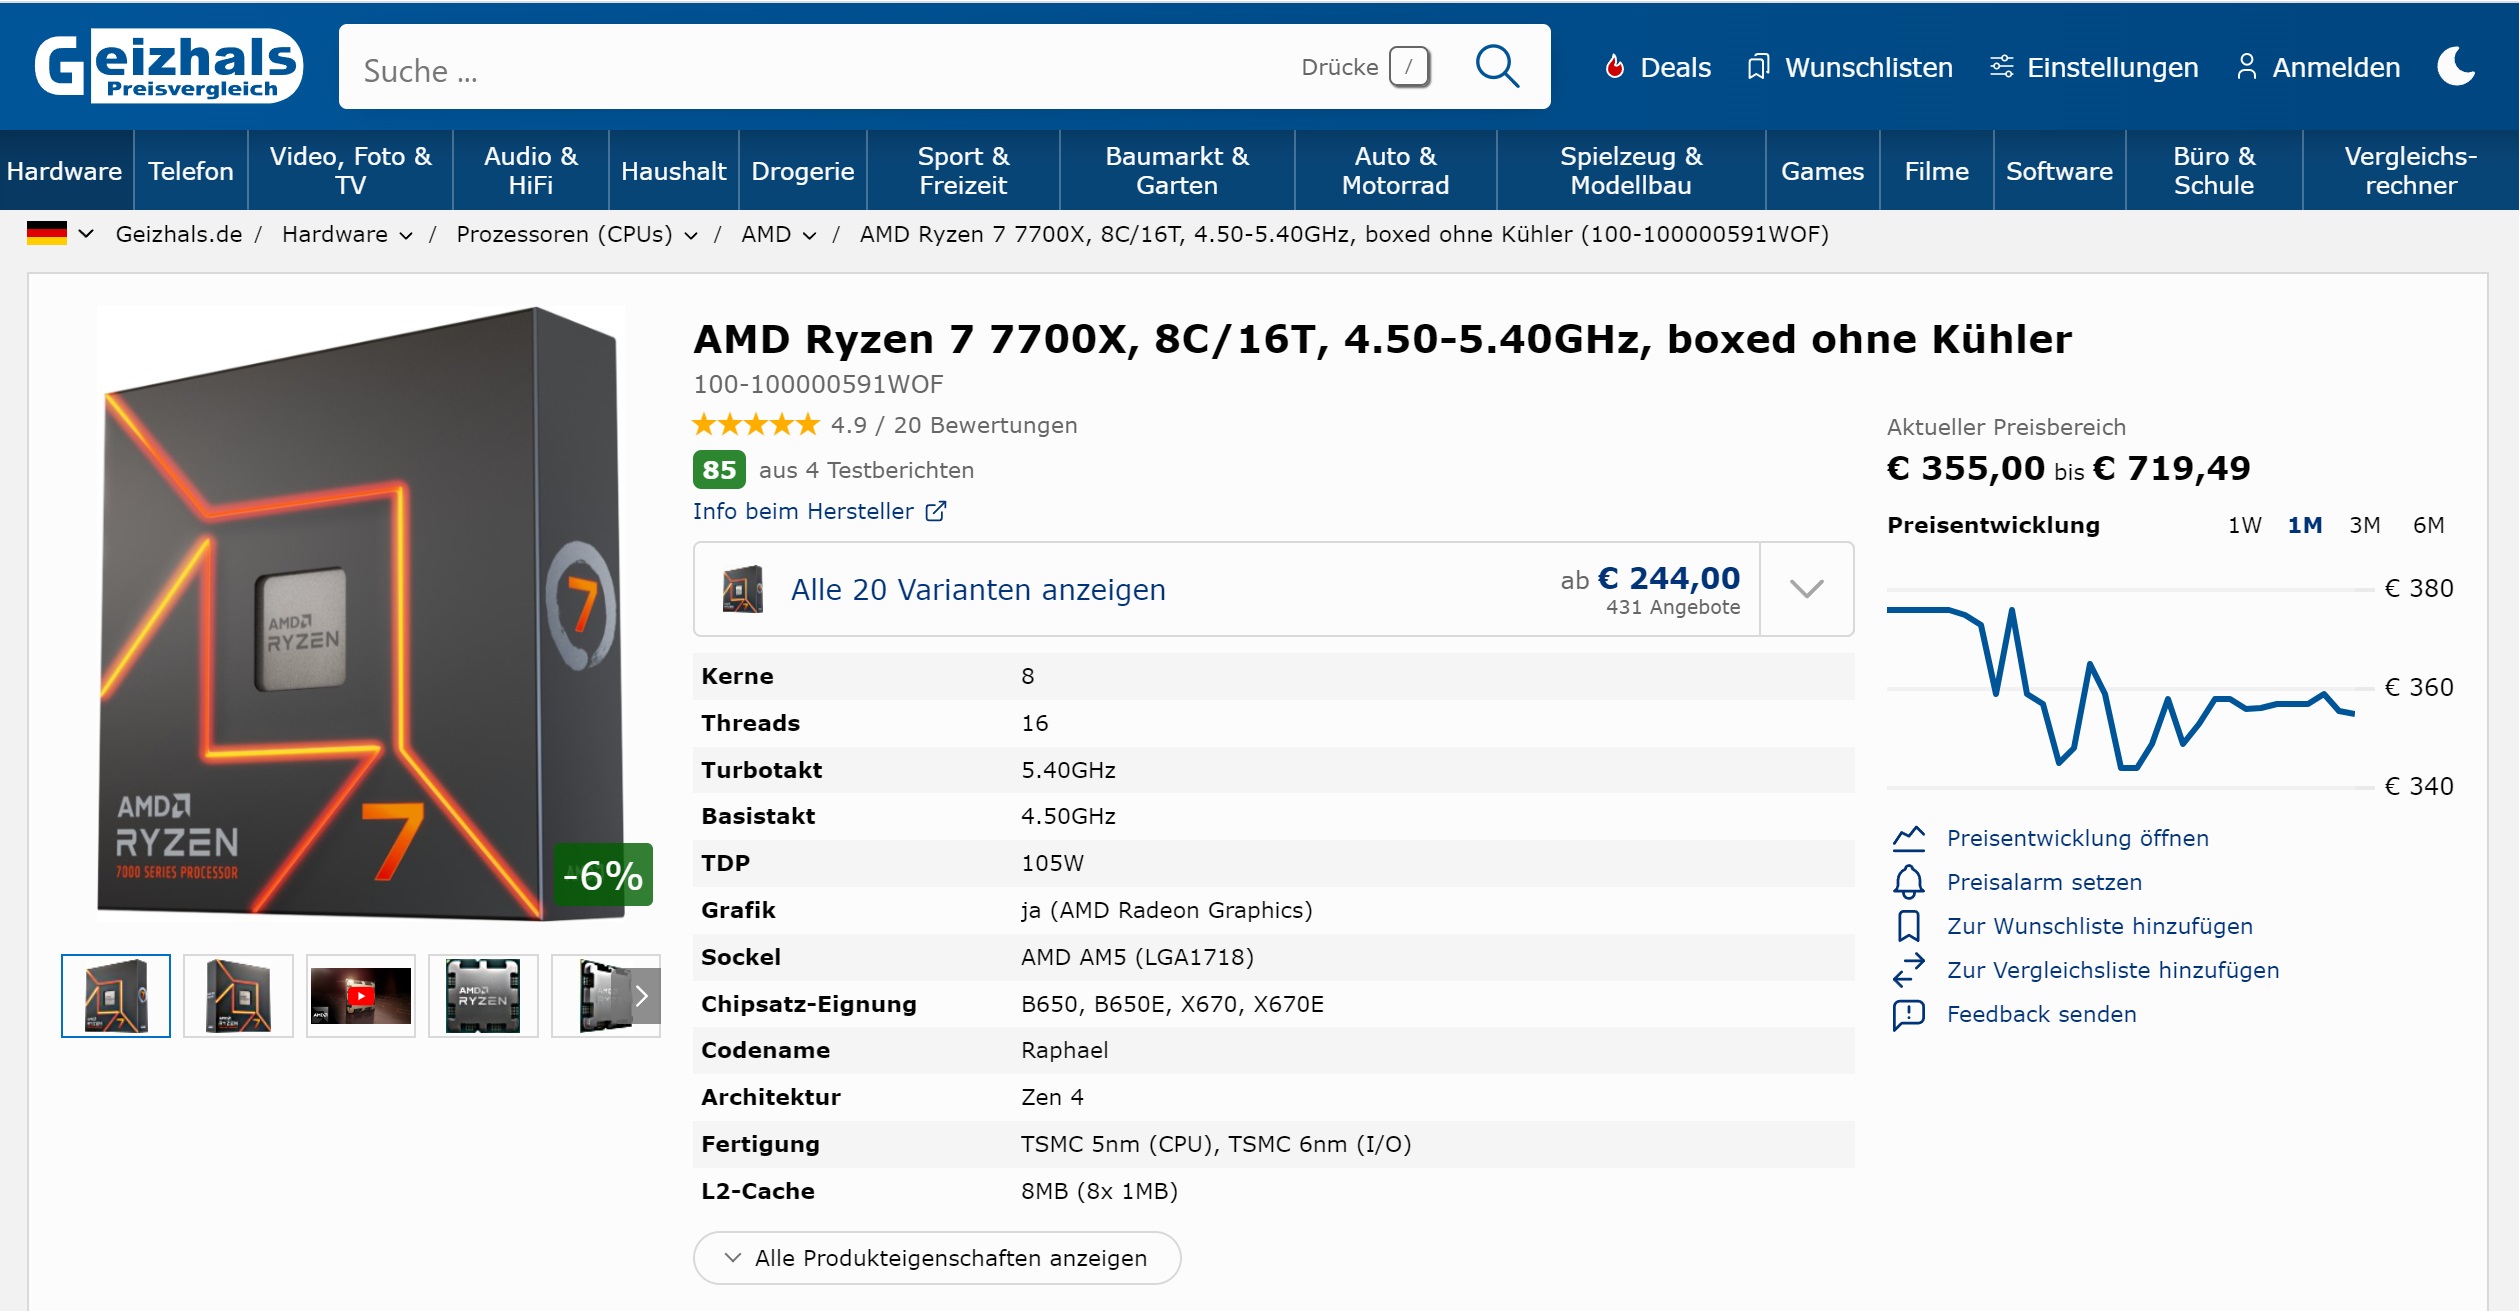Click the Feedback senden speech-bubble icon
This screenshot has height=1311, width=2519.
[1908, 1014]
